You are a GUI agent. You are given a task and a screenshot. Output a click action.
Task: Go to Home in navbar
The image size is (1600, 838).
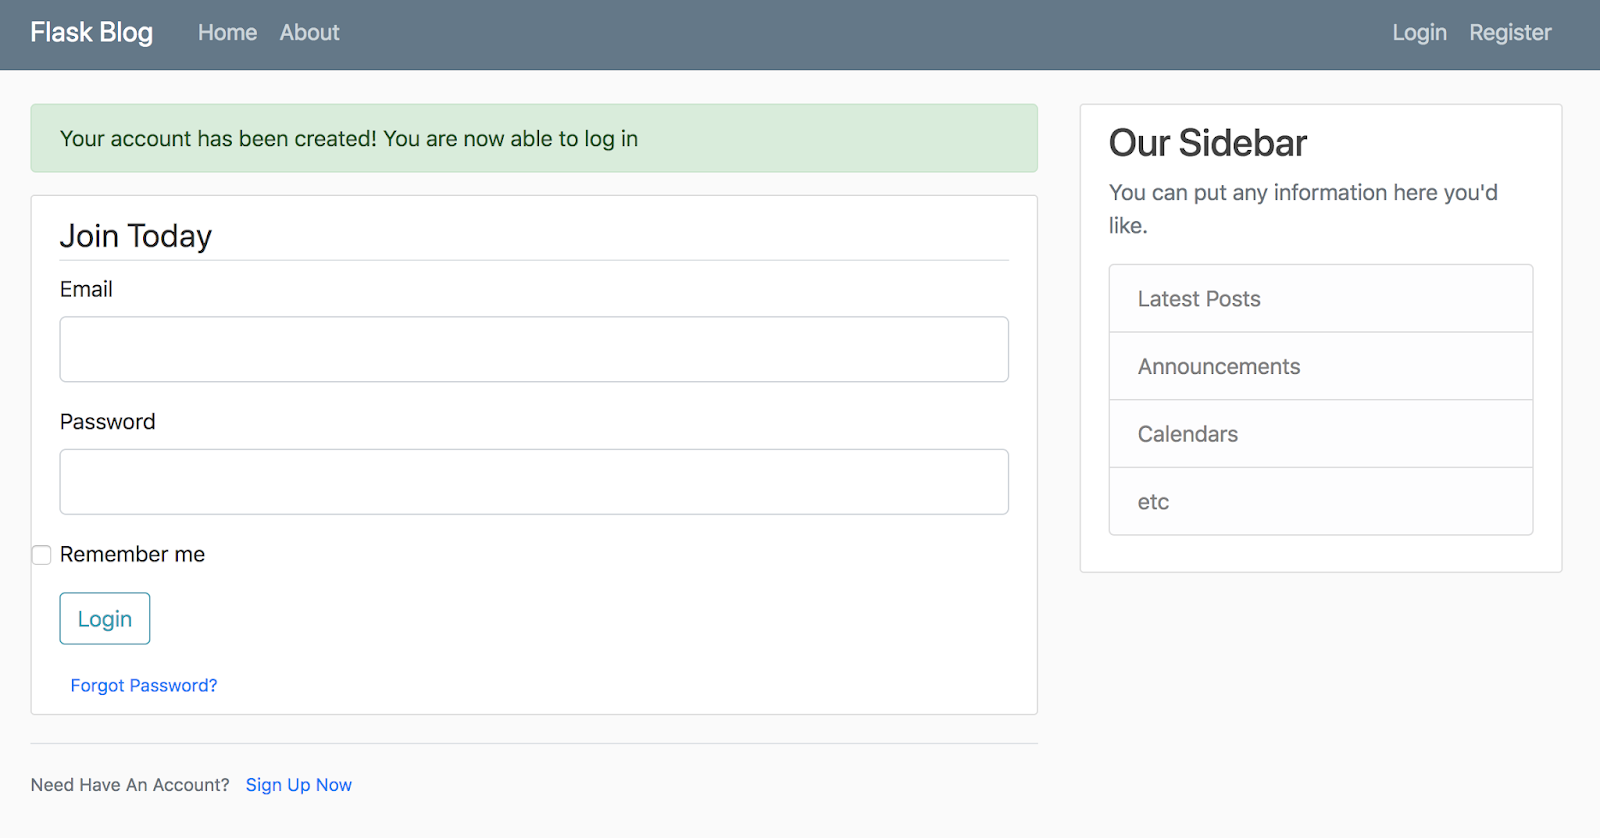pos(227,33)
